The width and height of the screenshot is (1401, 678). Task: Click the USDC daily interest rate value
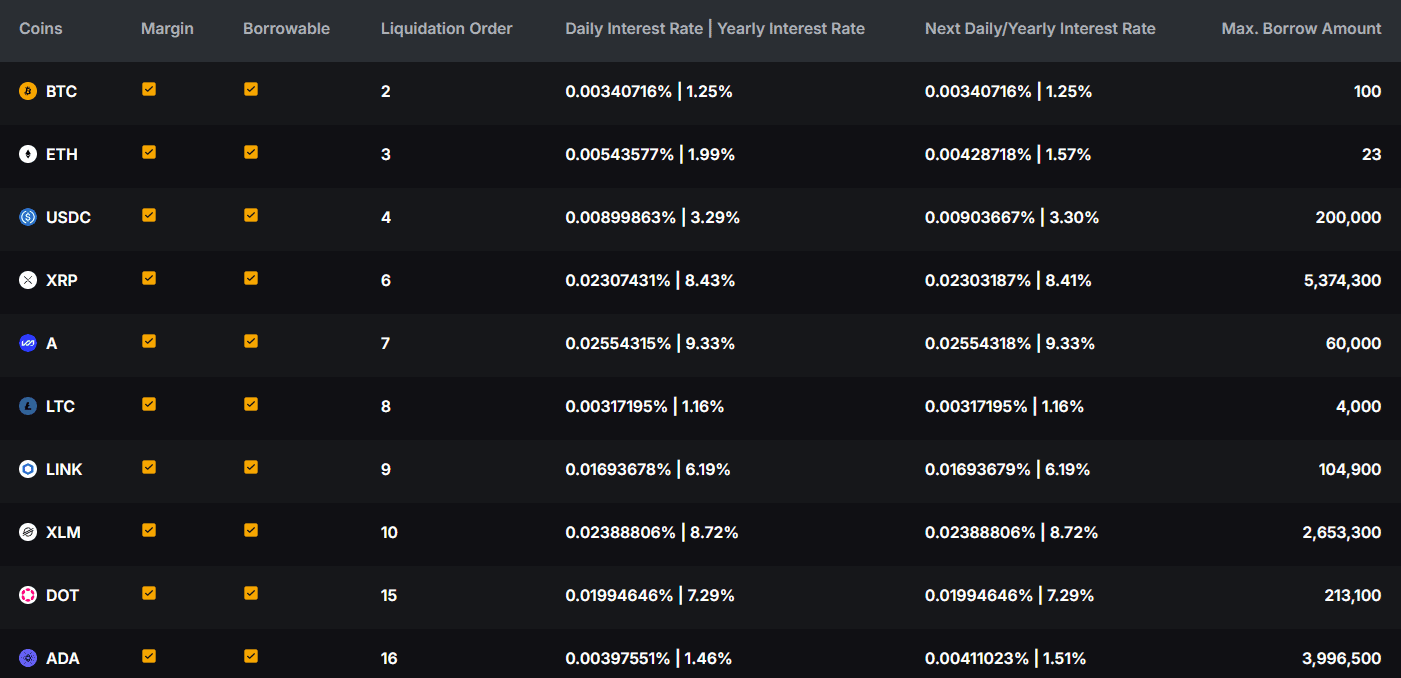tap(620, 218)
